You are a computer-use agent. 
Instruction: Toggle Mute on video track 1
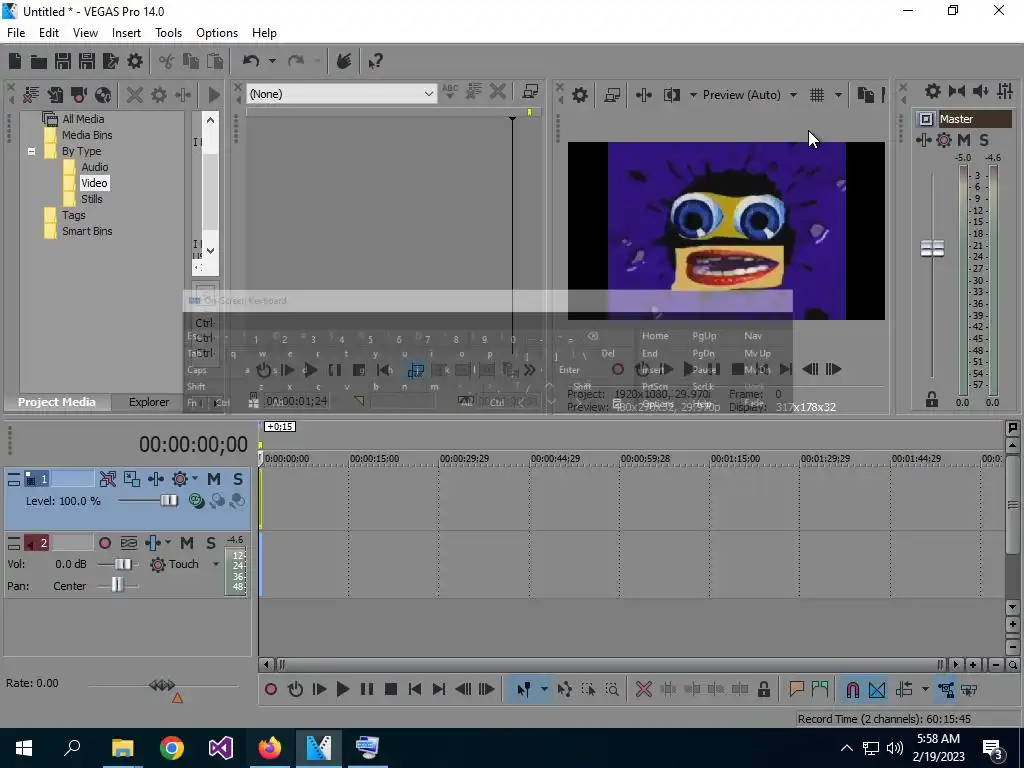coord(214,479)
